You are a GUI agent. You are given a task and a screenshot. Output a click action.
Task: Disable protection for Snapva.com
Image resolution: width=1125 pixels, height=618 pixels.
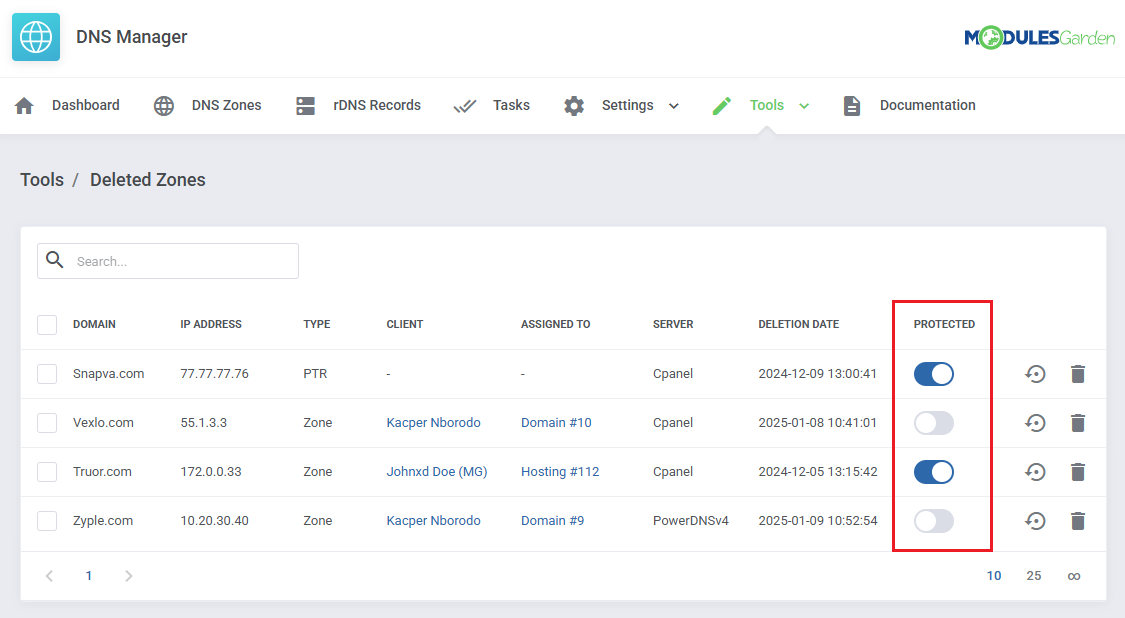(933, 374)
